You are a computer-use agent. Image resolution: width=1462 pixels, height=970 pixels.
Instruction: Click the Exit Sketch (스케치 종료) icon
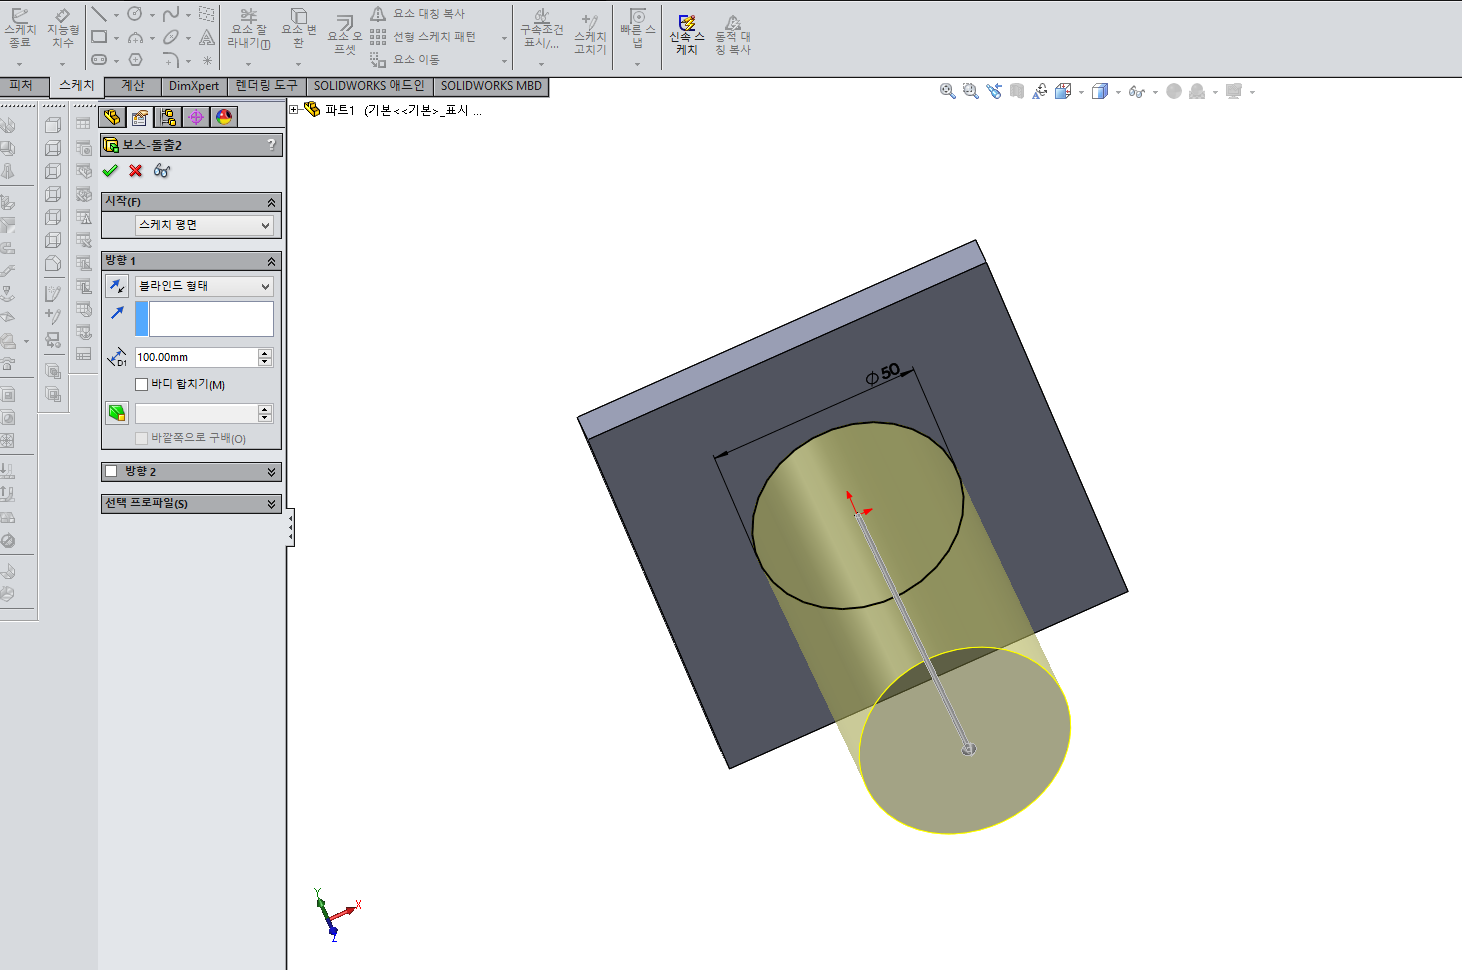(19, 28)
